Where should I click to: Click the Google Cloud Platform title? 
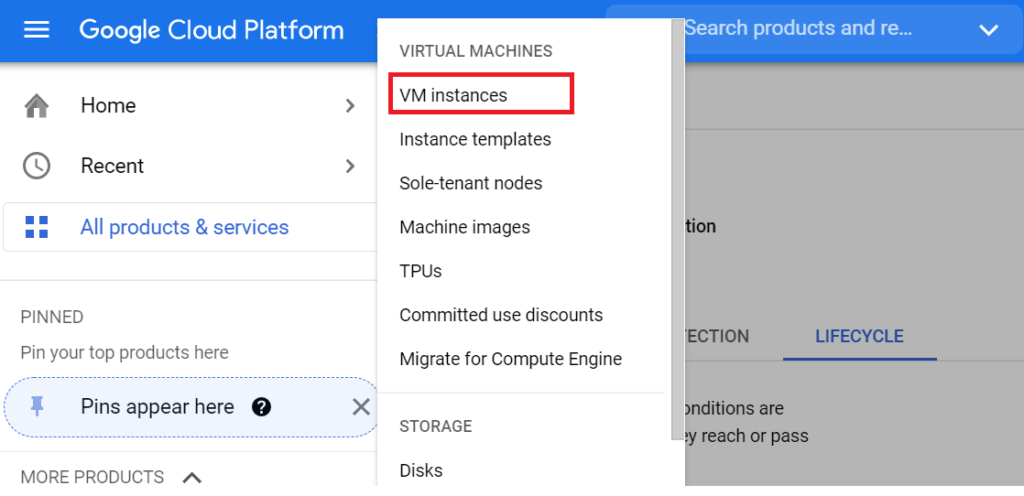(212, 30)
